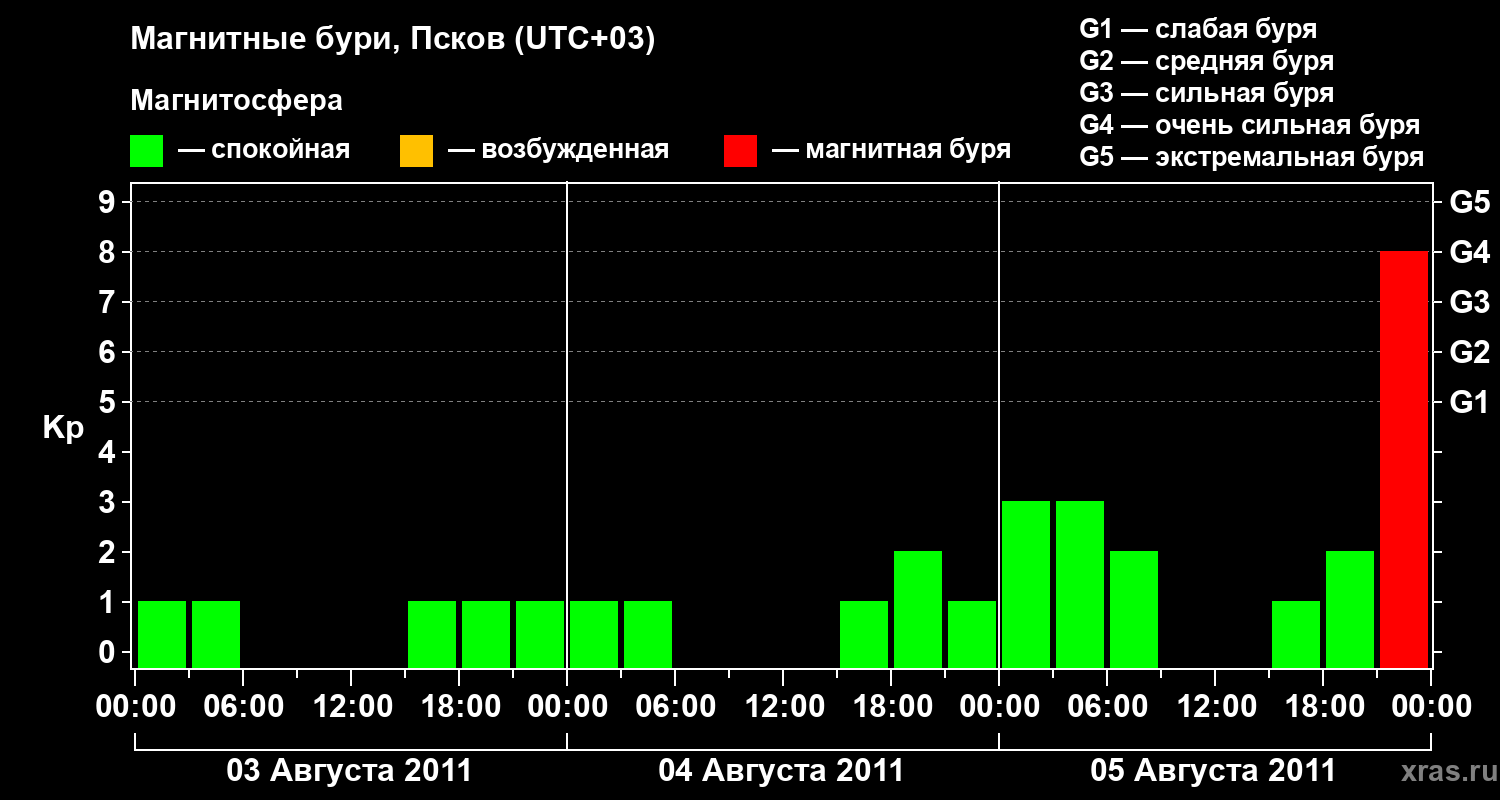Click the 03:00–06:00 Kp 3 bar on 05 Августа

click(1080, 584)
